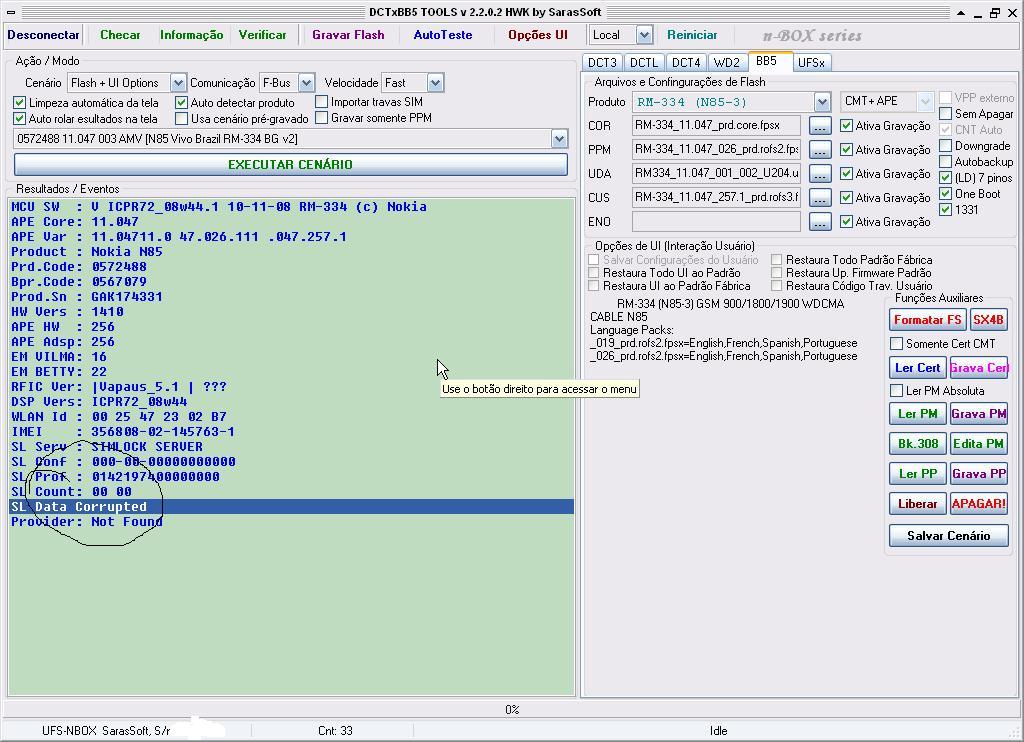
Task: Toggle the One Boot checkbox
Action: pos(945,193)
